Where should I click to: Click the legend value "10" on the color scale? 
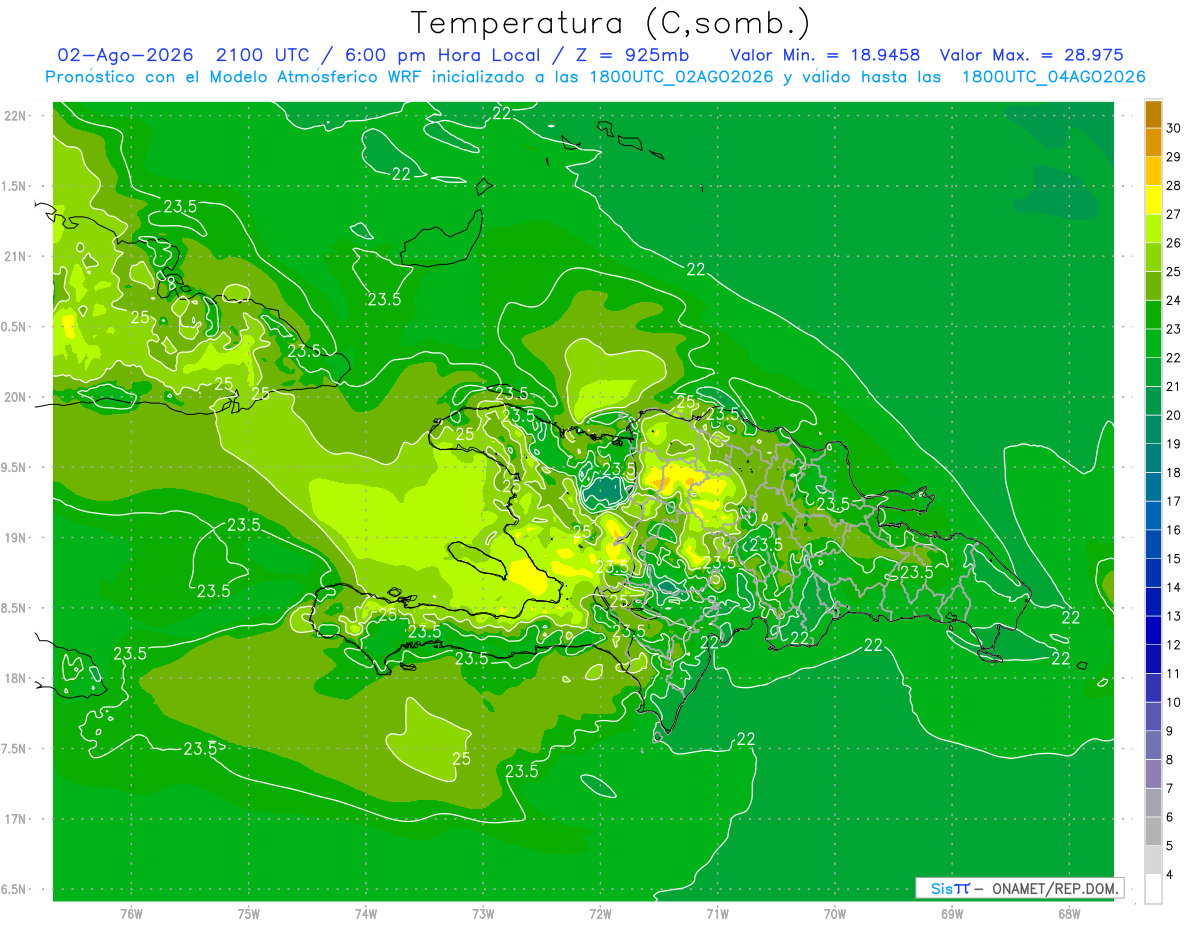click(x=1174, y=702)
